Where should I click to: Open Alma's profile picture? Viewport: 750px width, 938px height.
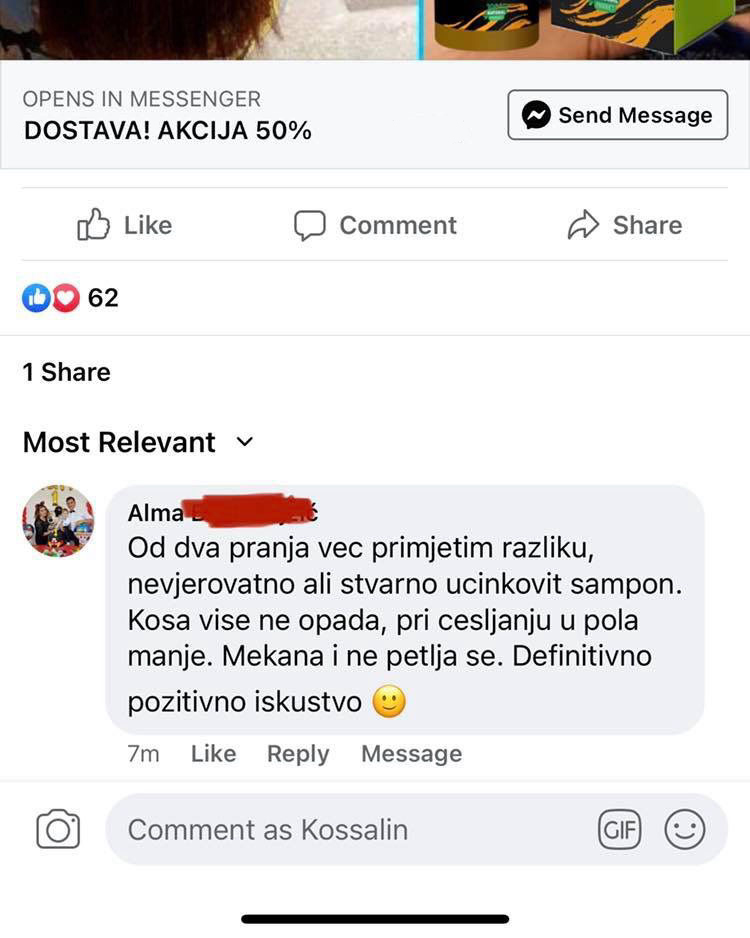pos(58,521)
